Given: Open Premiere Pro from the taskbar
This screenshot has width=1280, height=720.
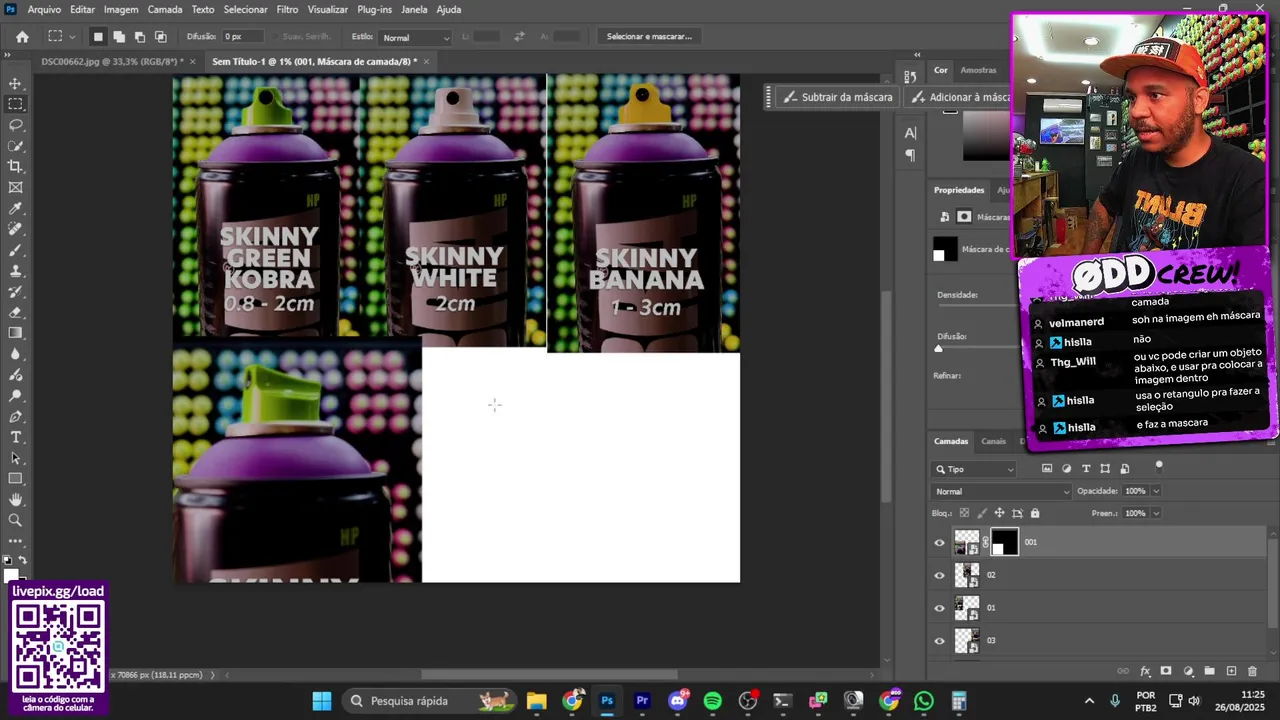Looking at the screenshot, I should [642, 701].
